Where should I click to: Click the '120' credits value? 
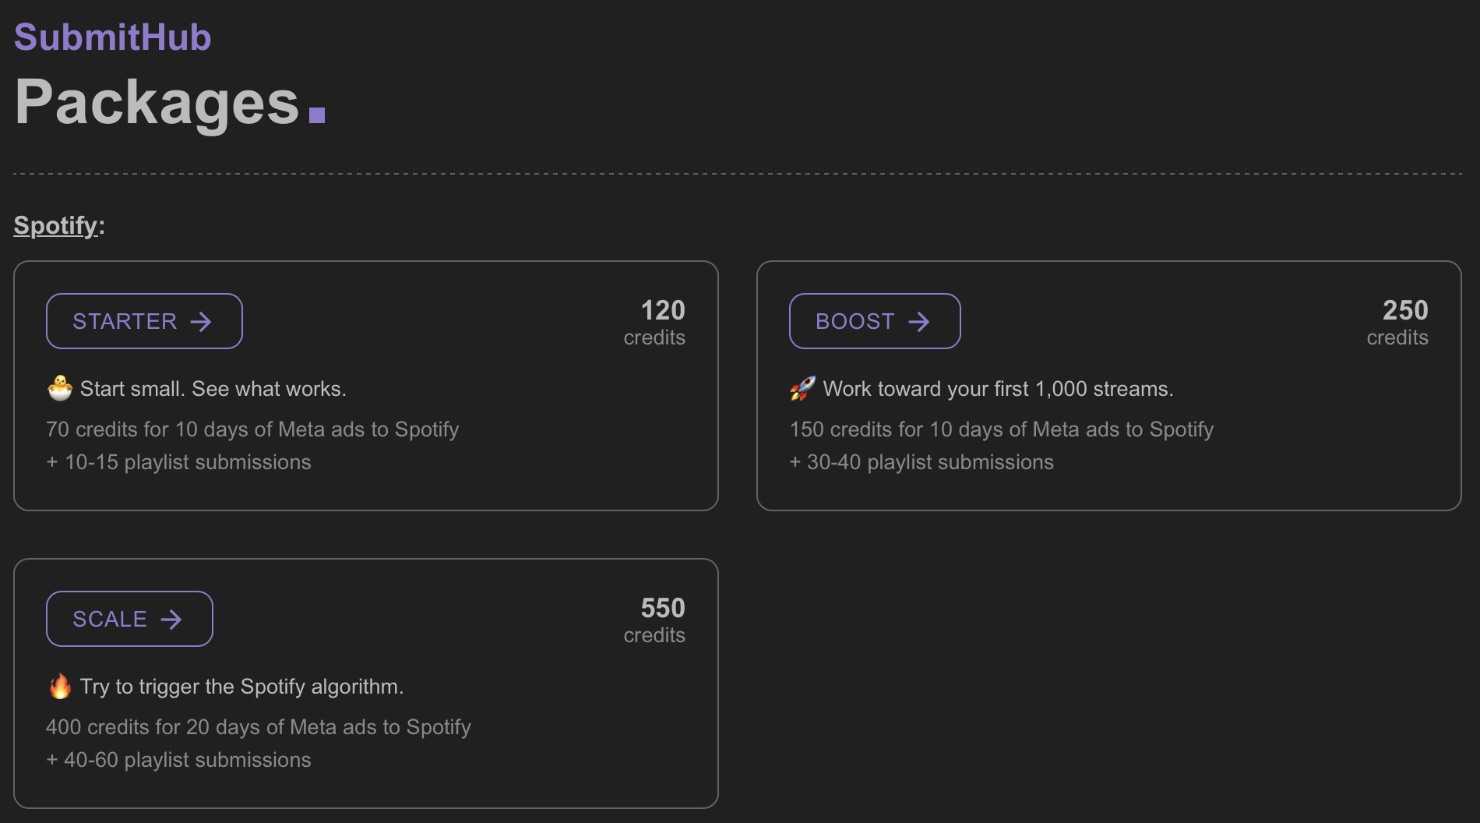(663, 310)
